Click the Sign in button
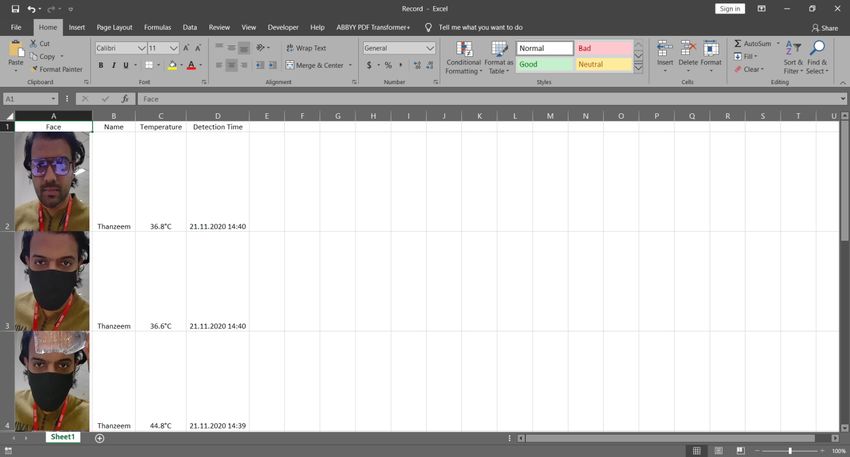850x457 pixels. [730, 9]
